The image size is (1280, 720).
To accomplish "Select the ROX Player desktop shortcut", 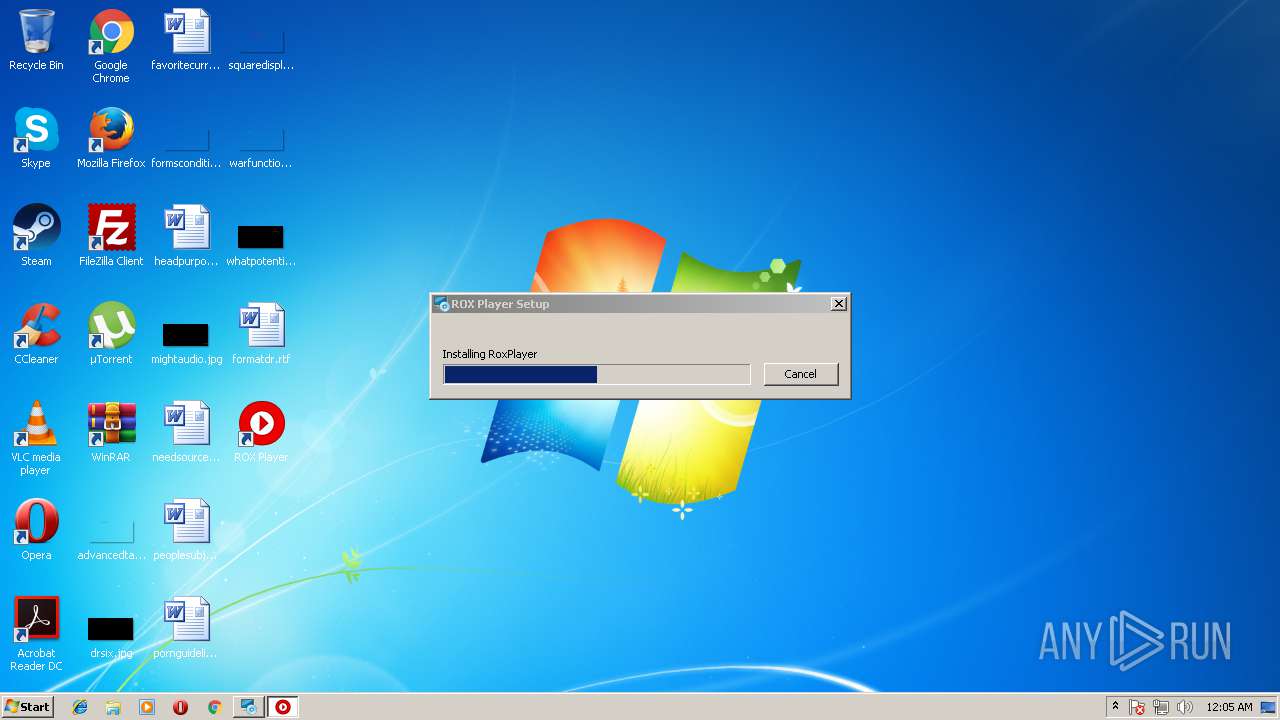I will pyautogui.click(x=261, y=432).
